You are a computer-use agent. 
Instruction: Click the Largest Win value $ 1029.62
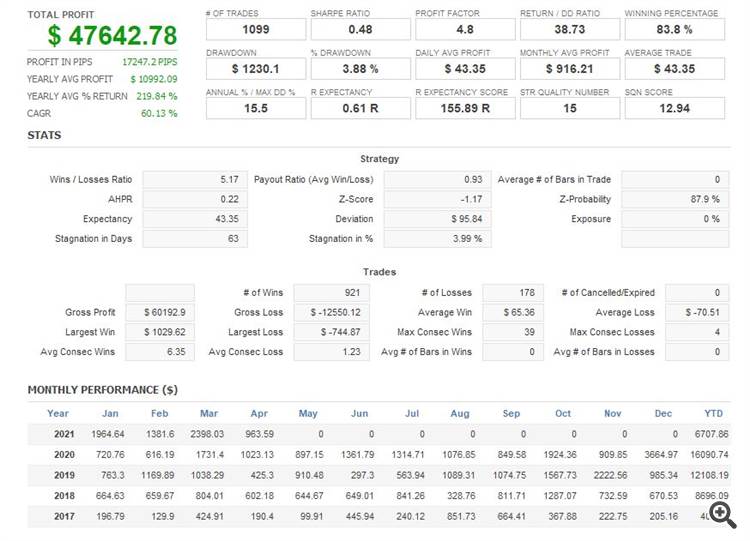160,332
